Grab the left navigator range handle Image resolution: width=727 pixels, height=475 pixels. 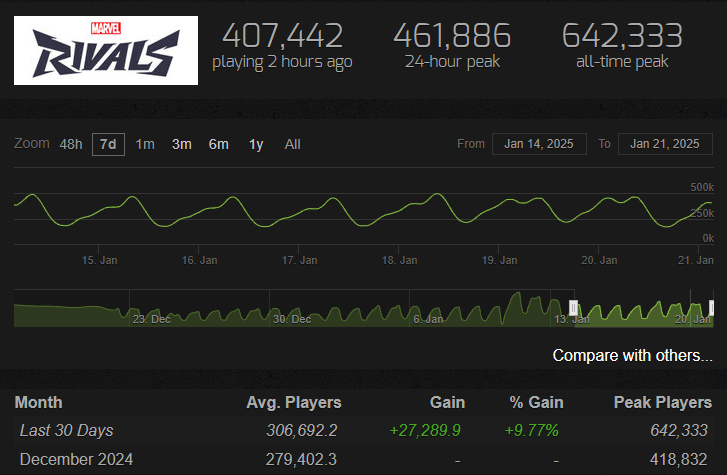click(x=574, y=308)
